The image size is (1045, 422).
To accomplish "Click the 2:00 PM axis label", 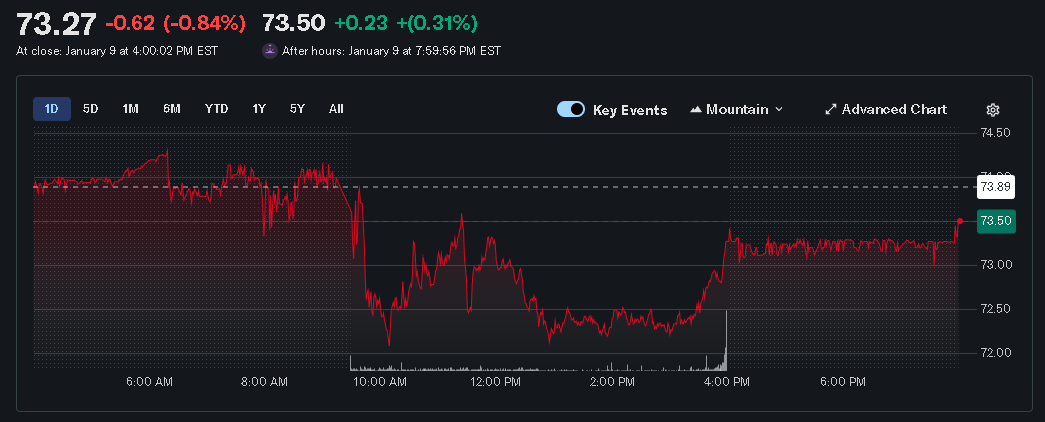I will [x=612, y=382].
